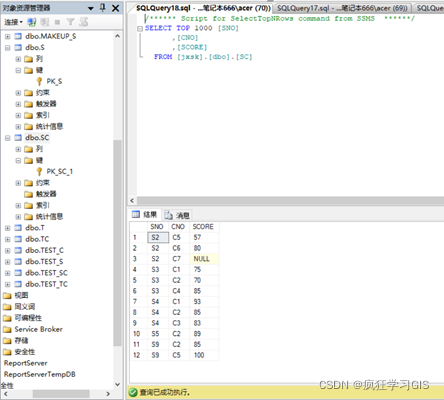Expand the dbo.MAKEUP_S table node

coord(8,36)
